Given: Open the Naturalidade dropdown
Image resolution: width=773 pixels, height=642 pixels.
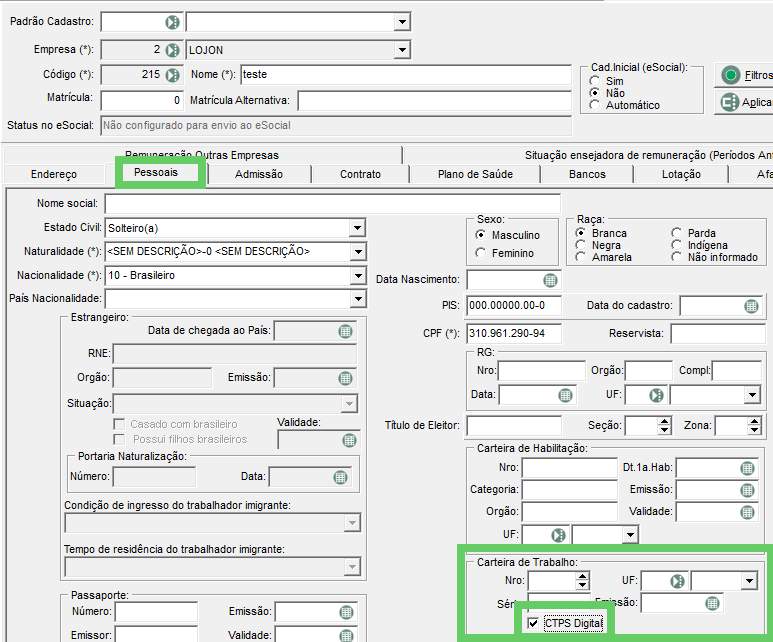Looking at the screenshot, I should point(358,251).
